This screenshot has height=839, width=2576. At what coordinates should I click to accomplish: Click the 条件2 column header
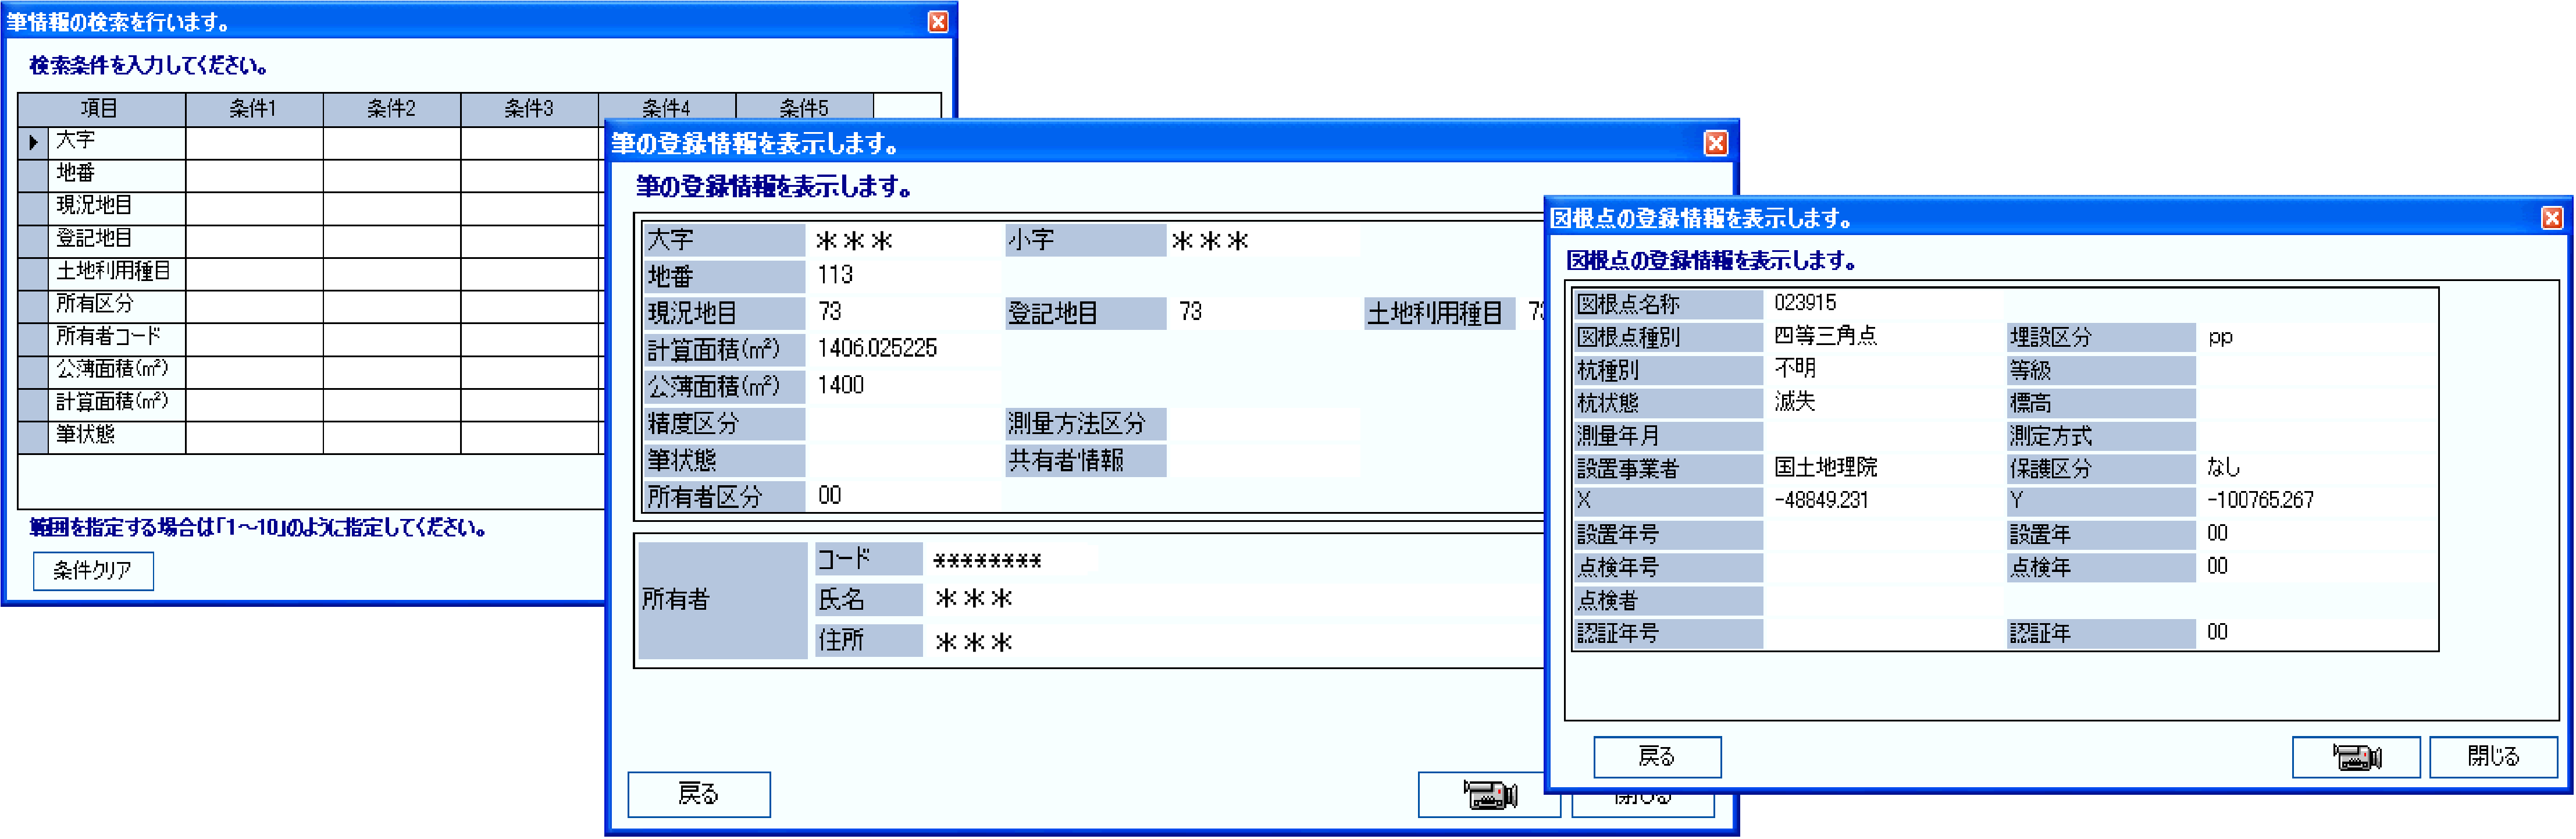coord(392,109)
